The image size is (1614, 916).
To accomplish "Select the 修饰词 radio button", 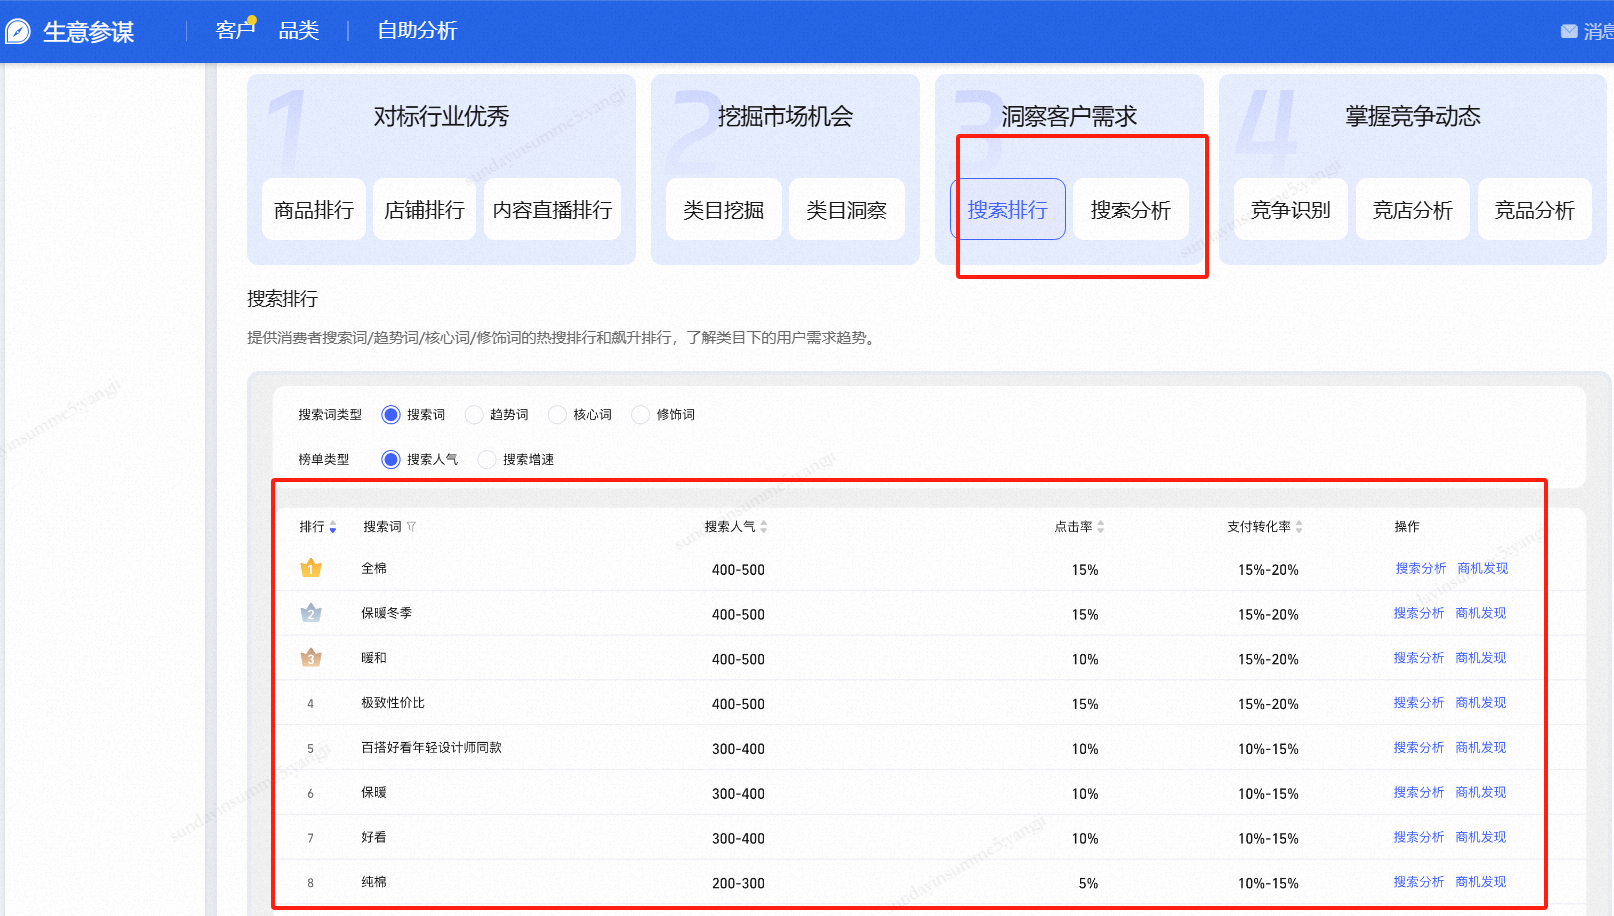I will click(640, 415).
